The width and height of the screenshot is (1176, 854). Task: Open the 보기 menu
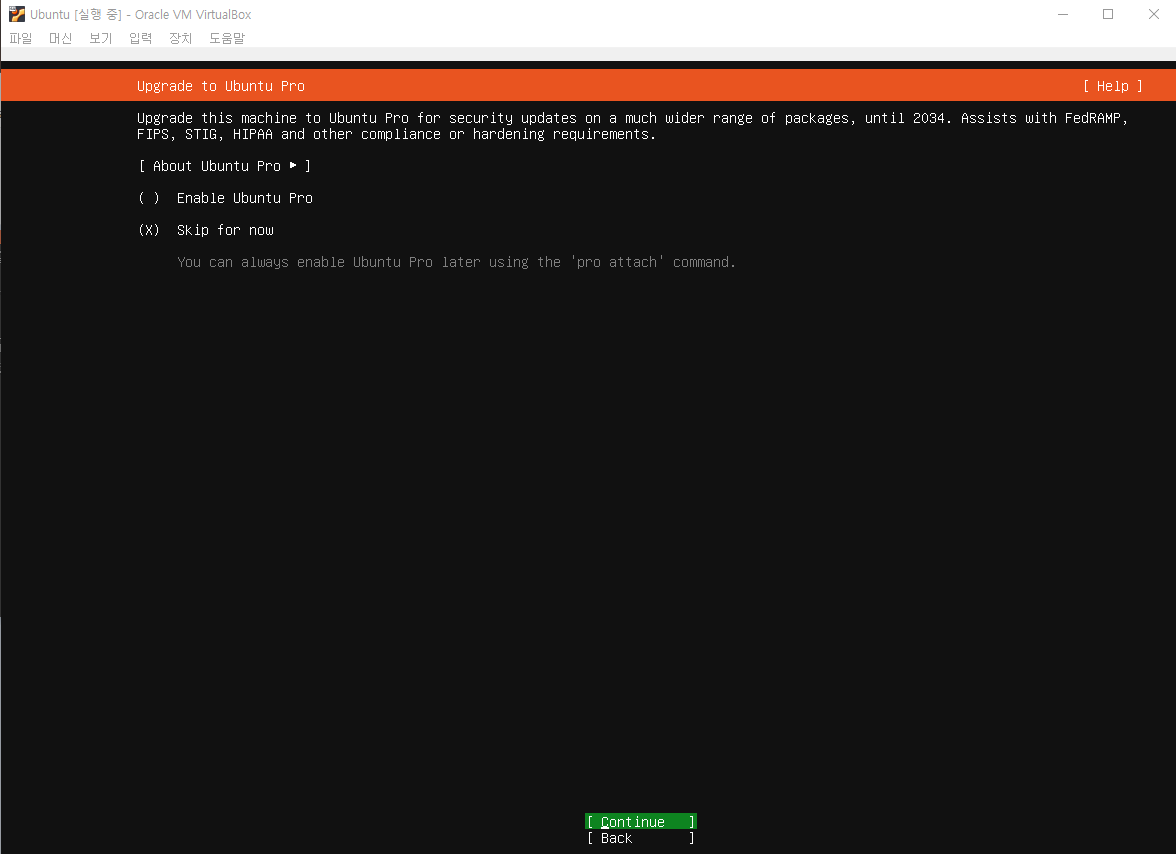100,38
